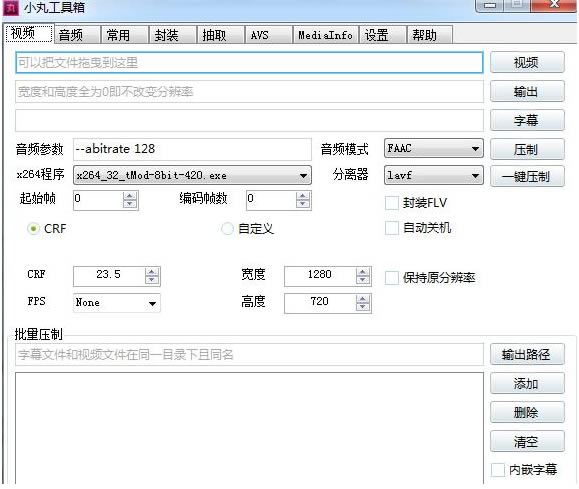Open the 封装 tab
This screenshot has height=489, width=579.
click(x=173, y=35)
